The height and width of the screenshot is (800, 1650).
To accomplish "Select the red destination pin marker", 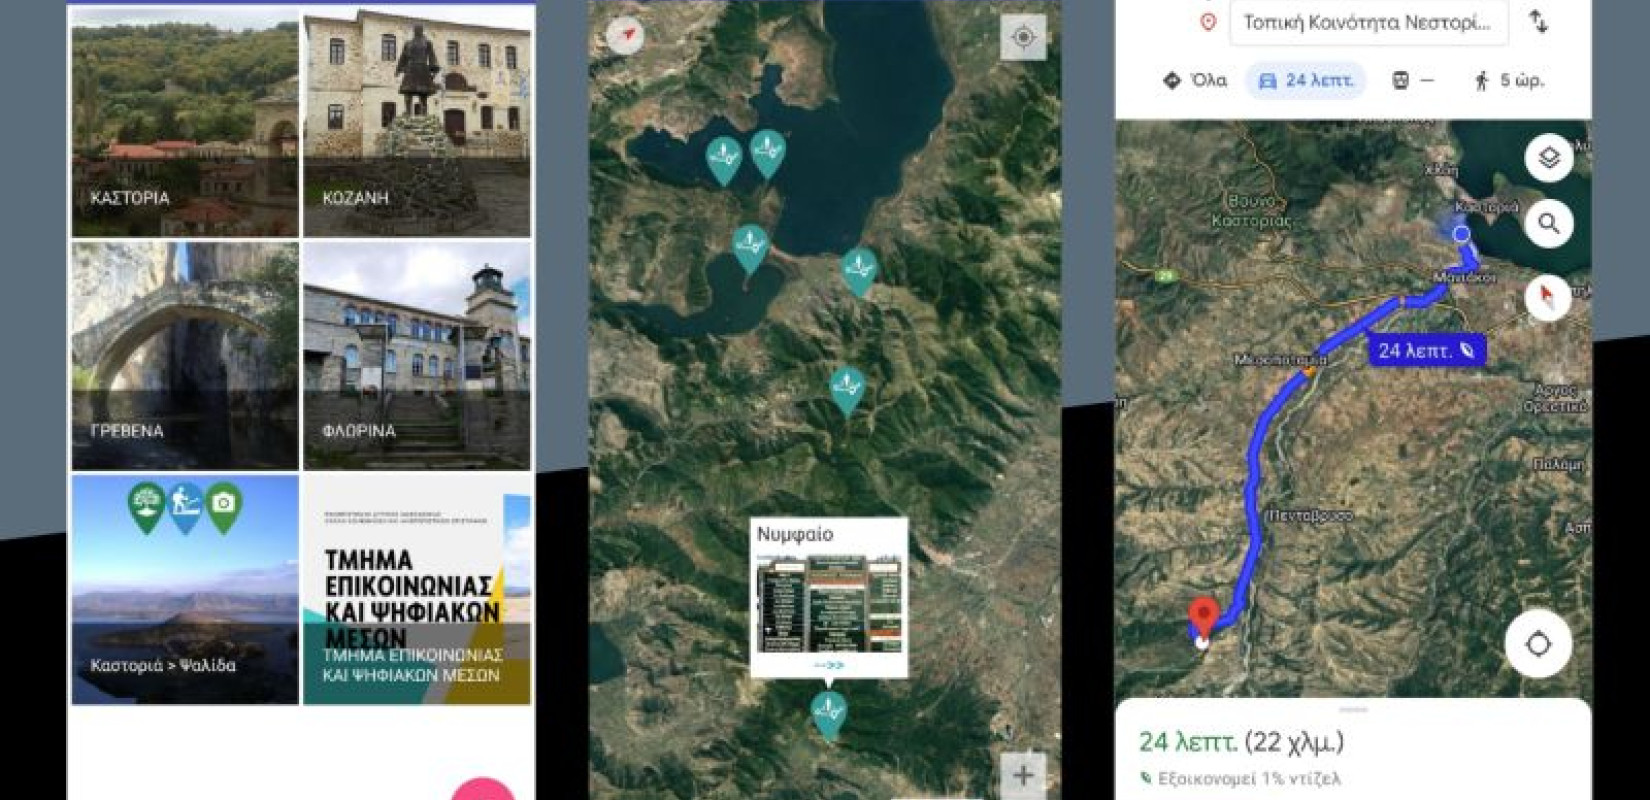I will click(x=1203, y=616).
